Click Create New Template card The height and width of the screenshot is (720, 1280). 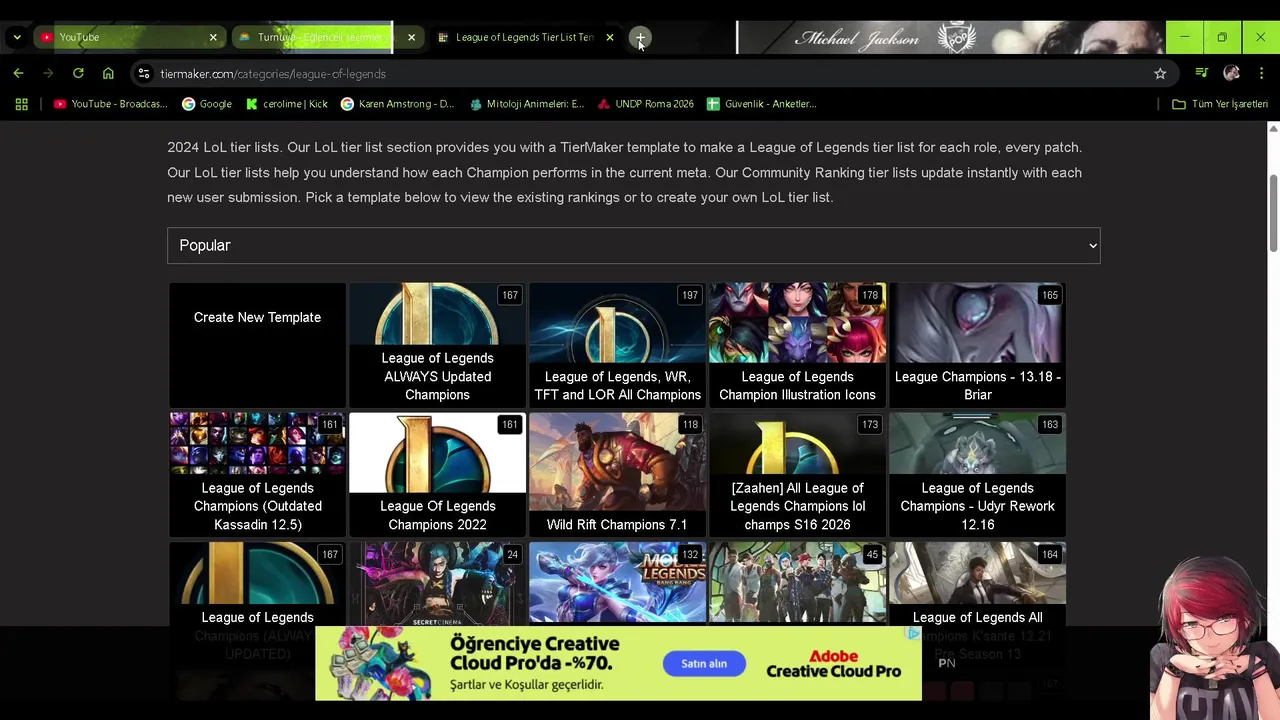coord(257,345)
